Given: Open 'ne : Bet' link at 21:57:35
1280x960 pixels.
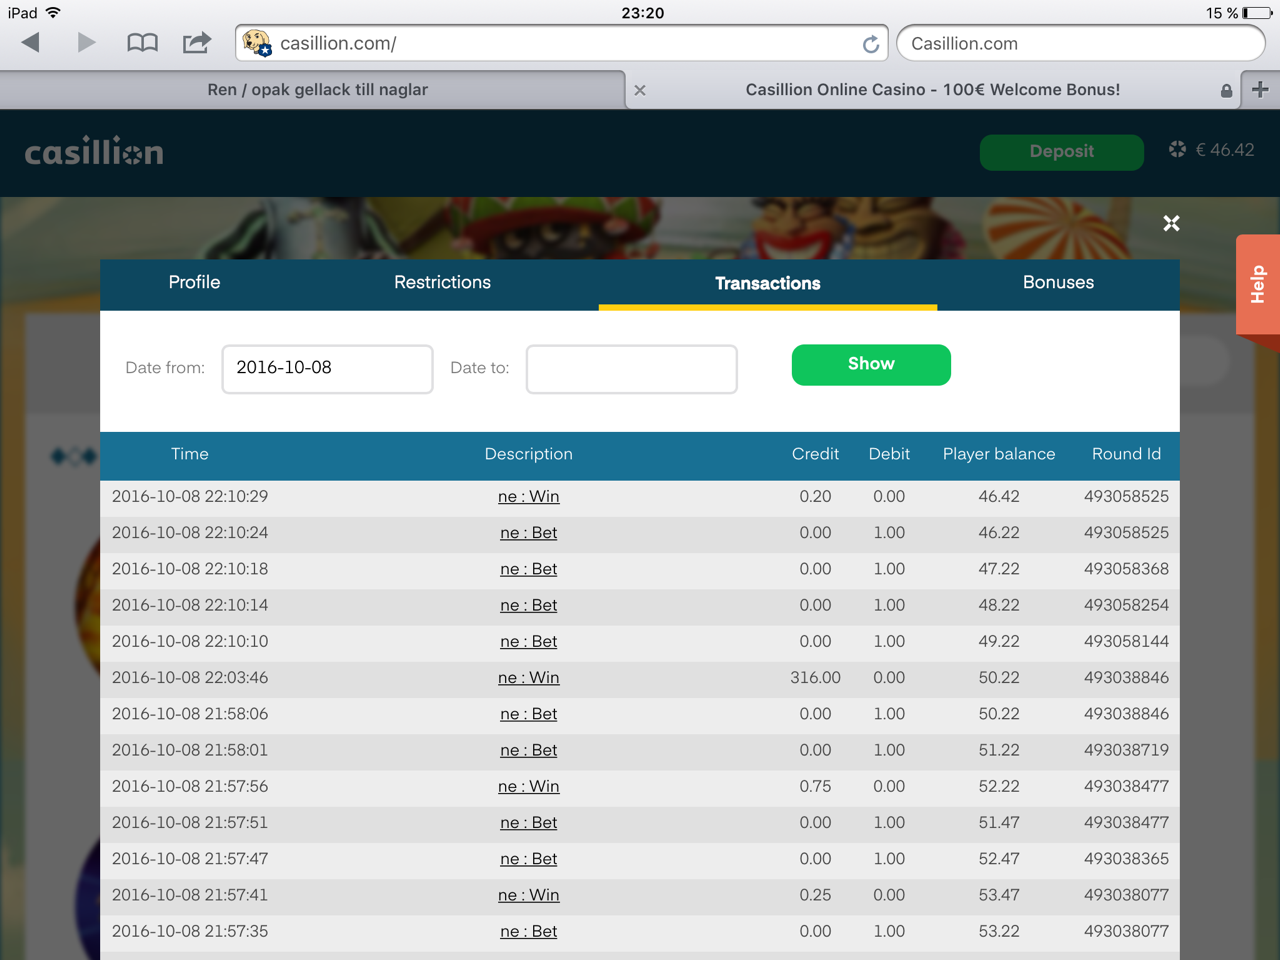Looking at the screenshot, I should 529,932.
